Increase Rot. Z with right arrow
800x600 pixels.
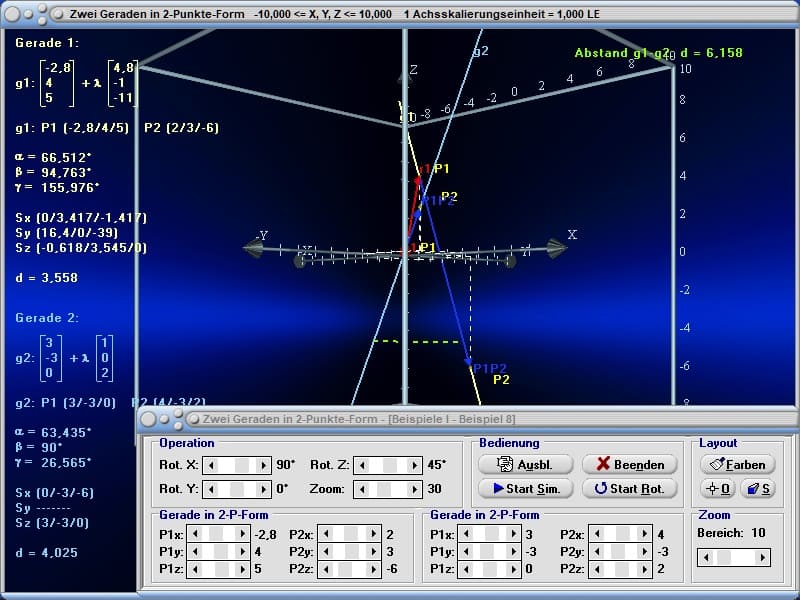pos(414,465)
